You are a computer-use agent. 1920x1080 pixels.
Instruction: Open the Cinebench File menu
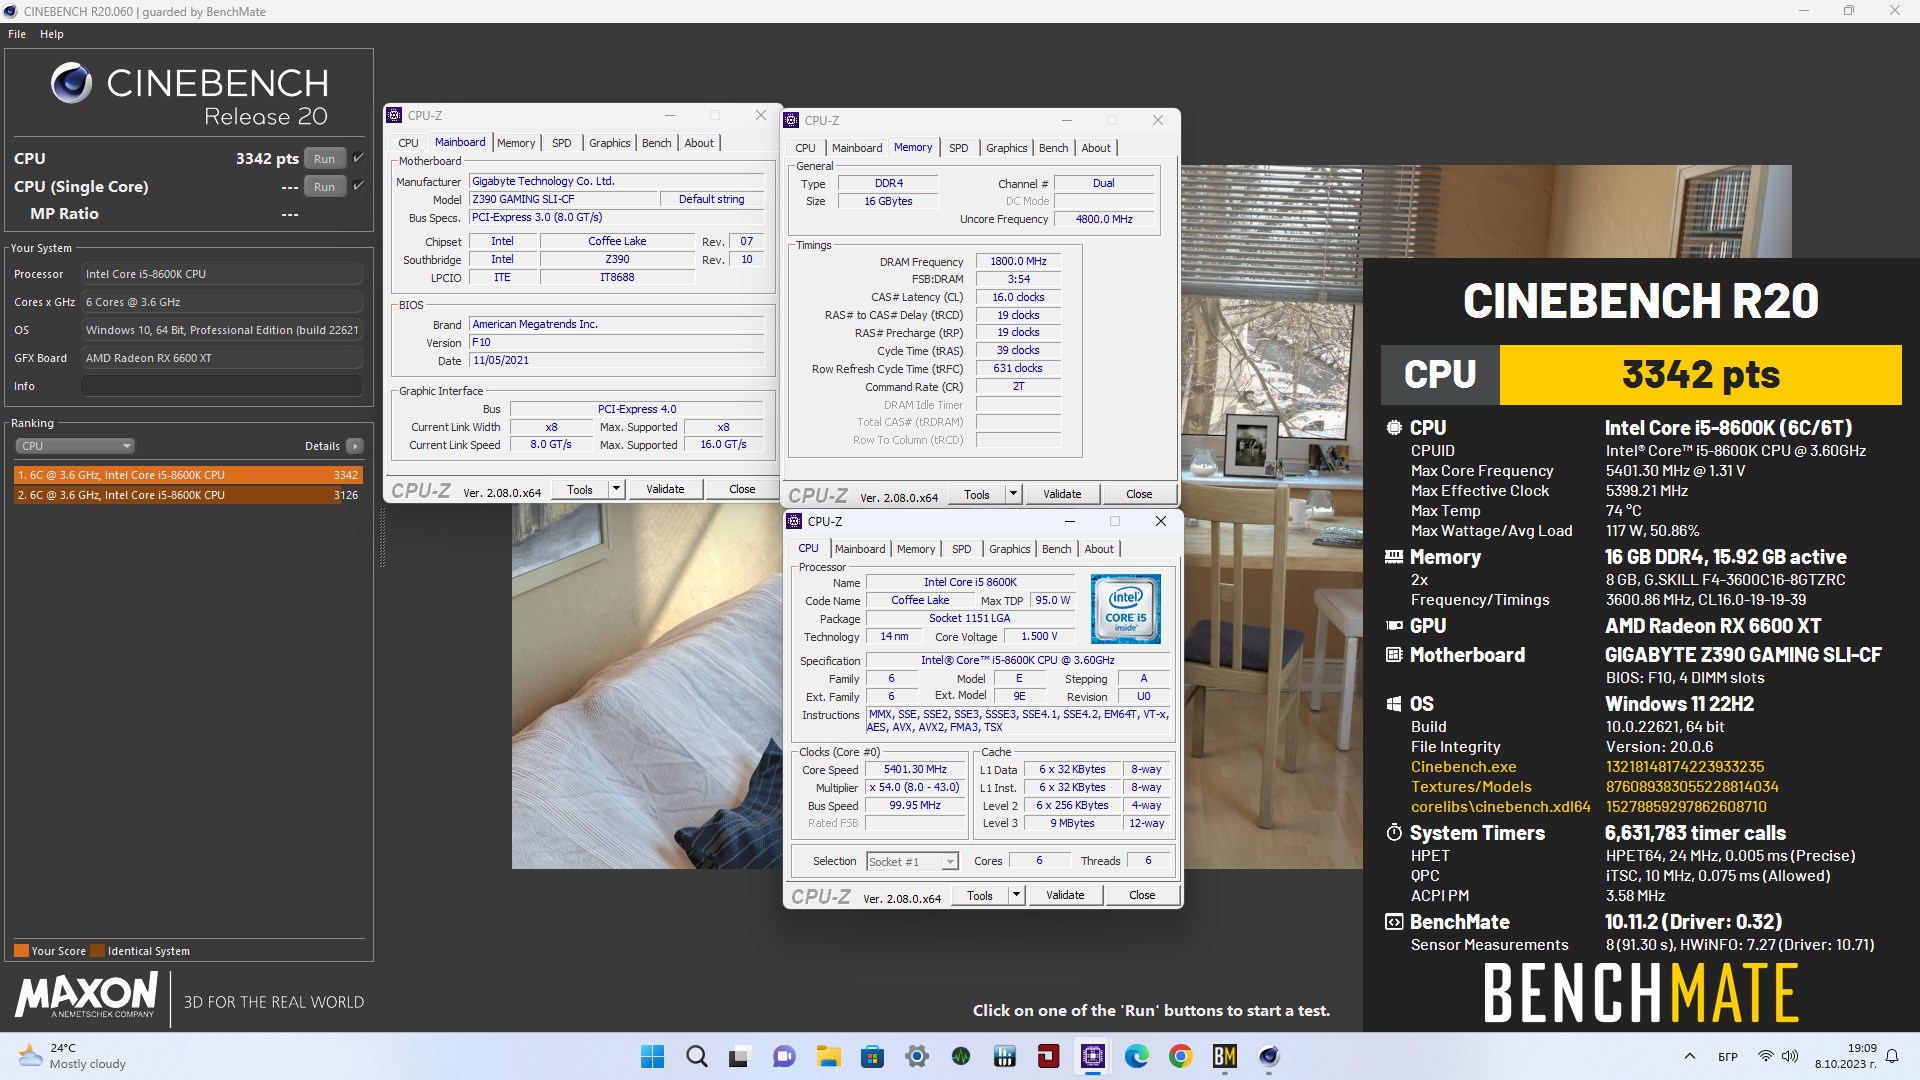(x=17, y=34)
